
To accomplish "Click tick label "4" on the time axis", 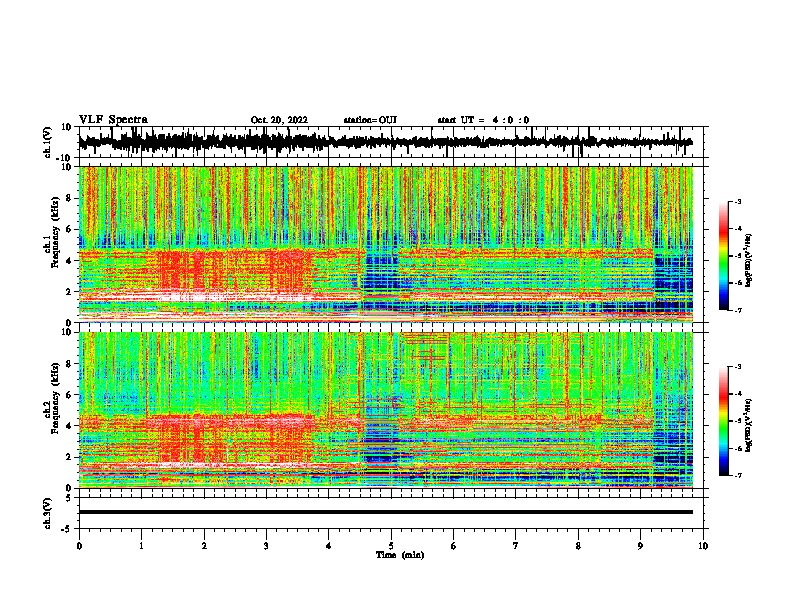I will (329, 546).
